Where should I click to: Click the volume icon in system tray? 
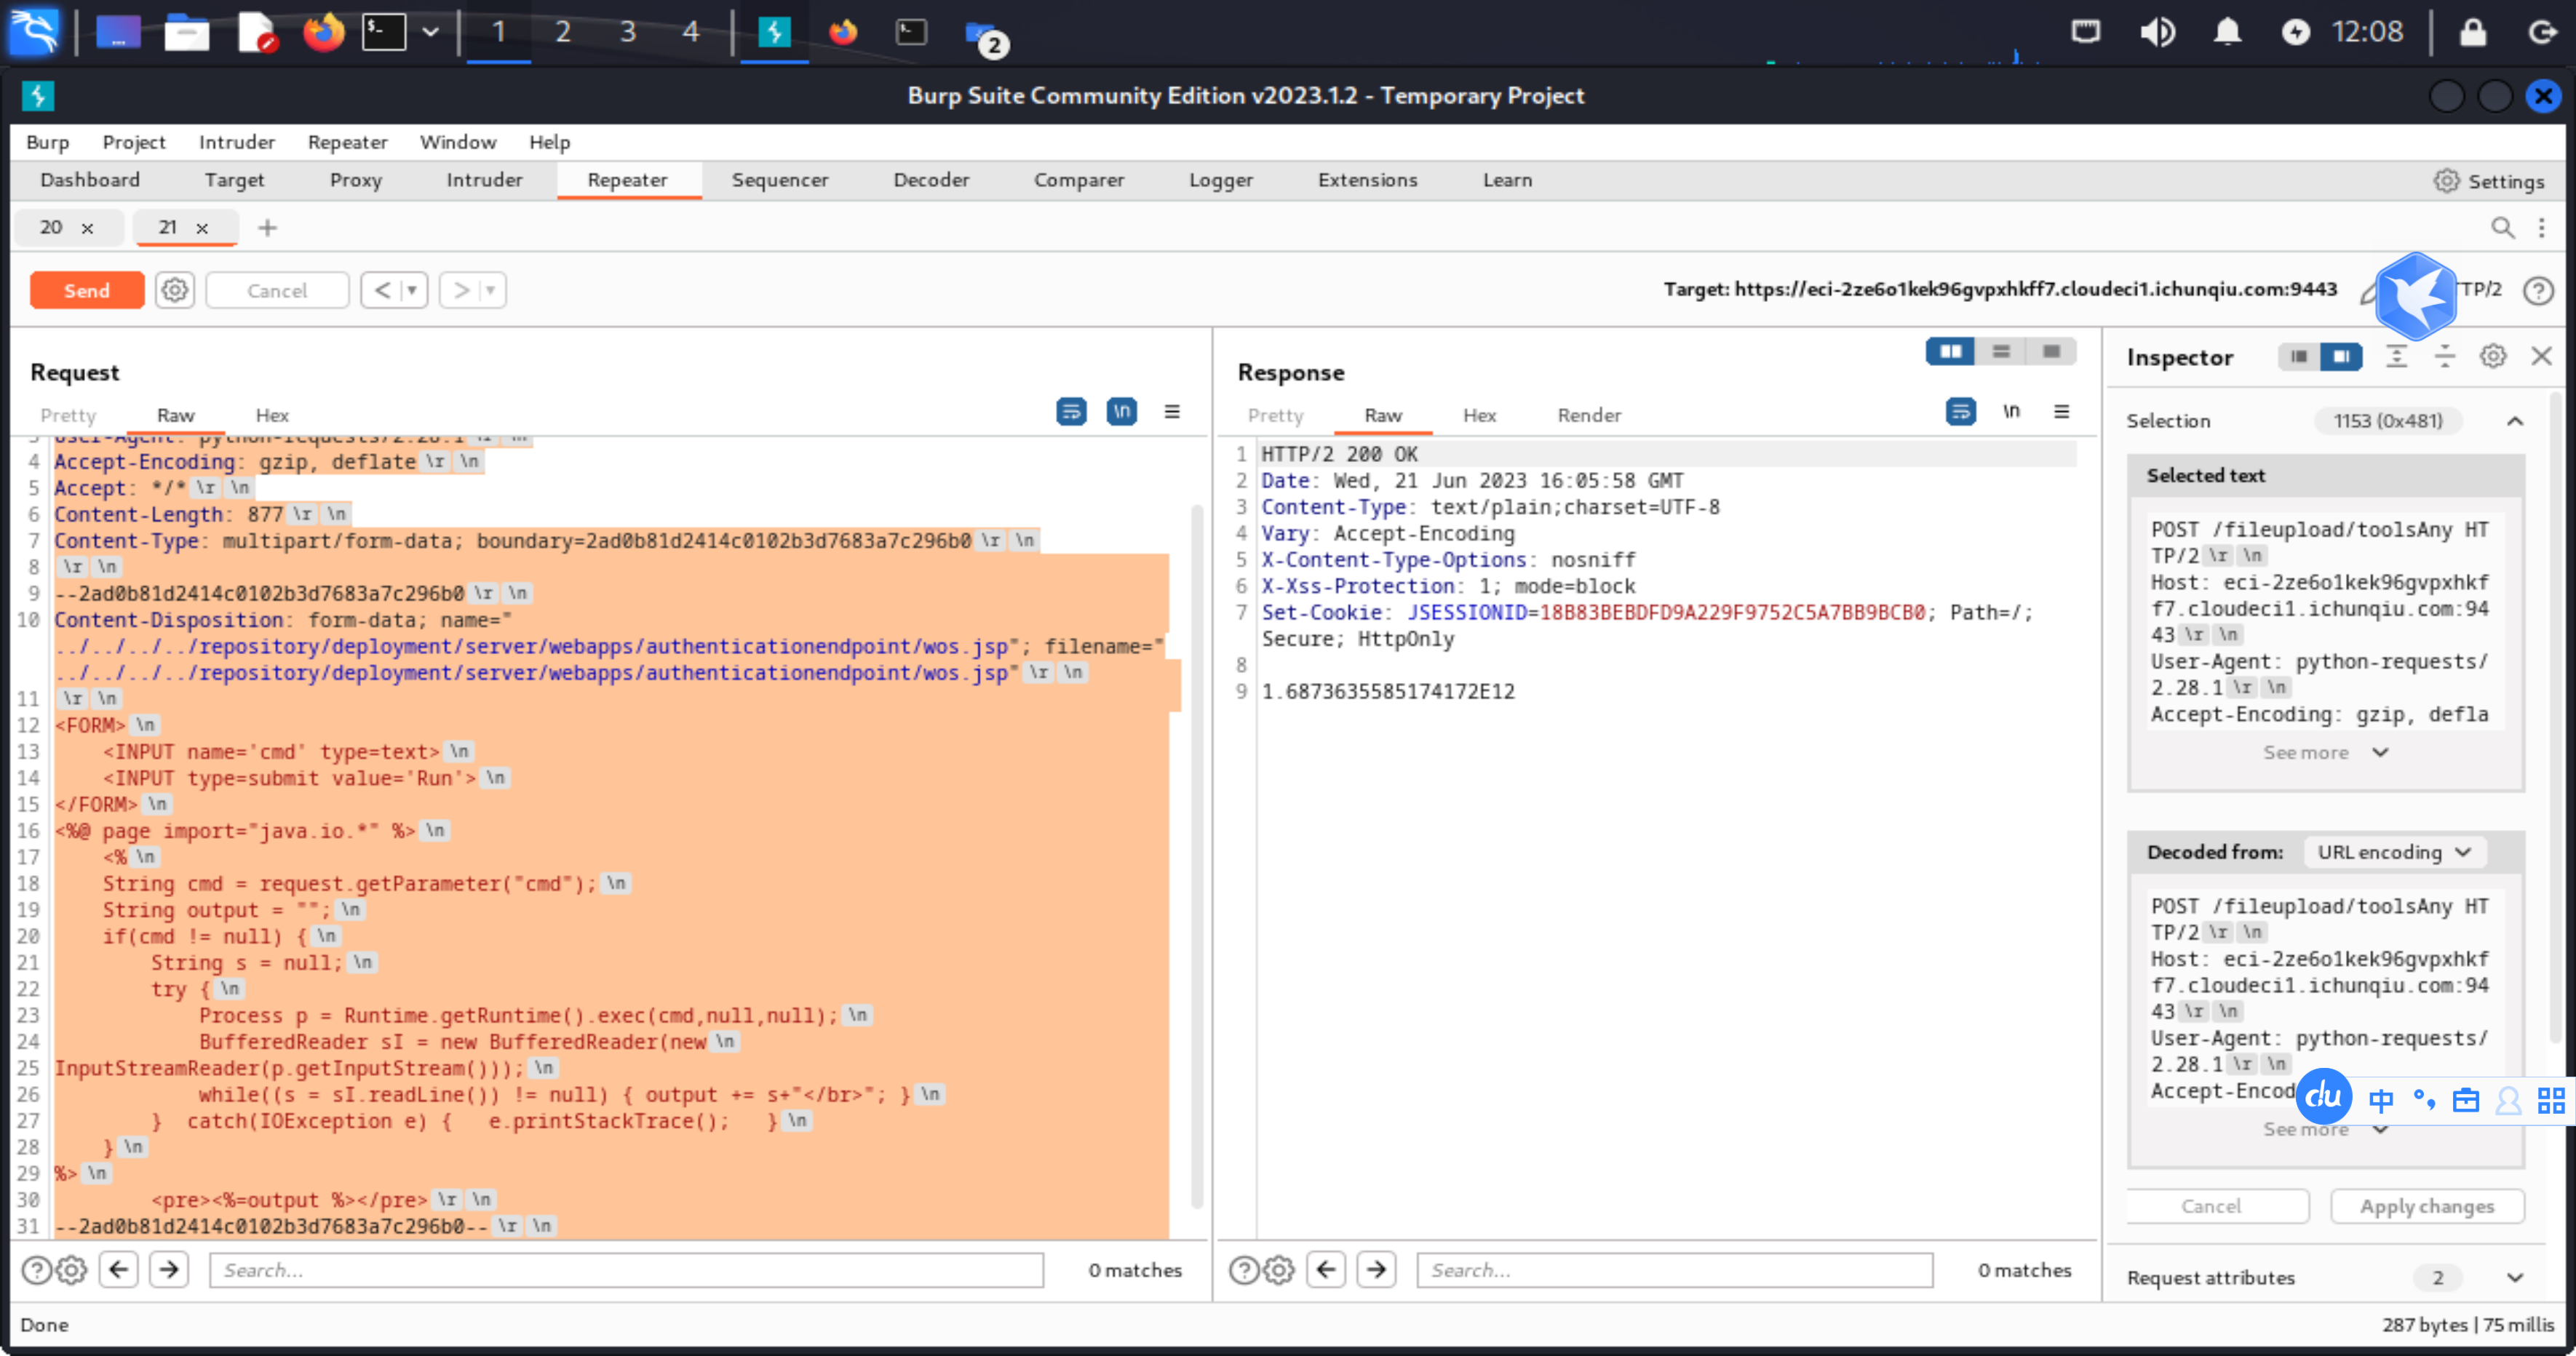click(x=2157, y=32)
